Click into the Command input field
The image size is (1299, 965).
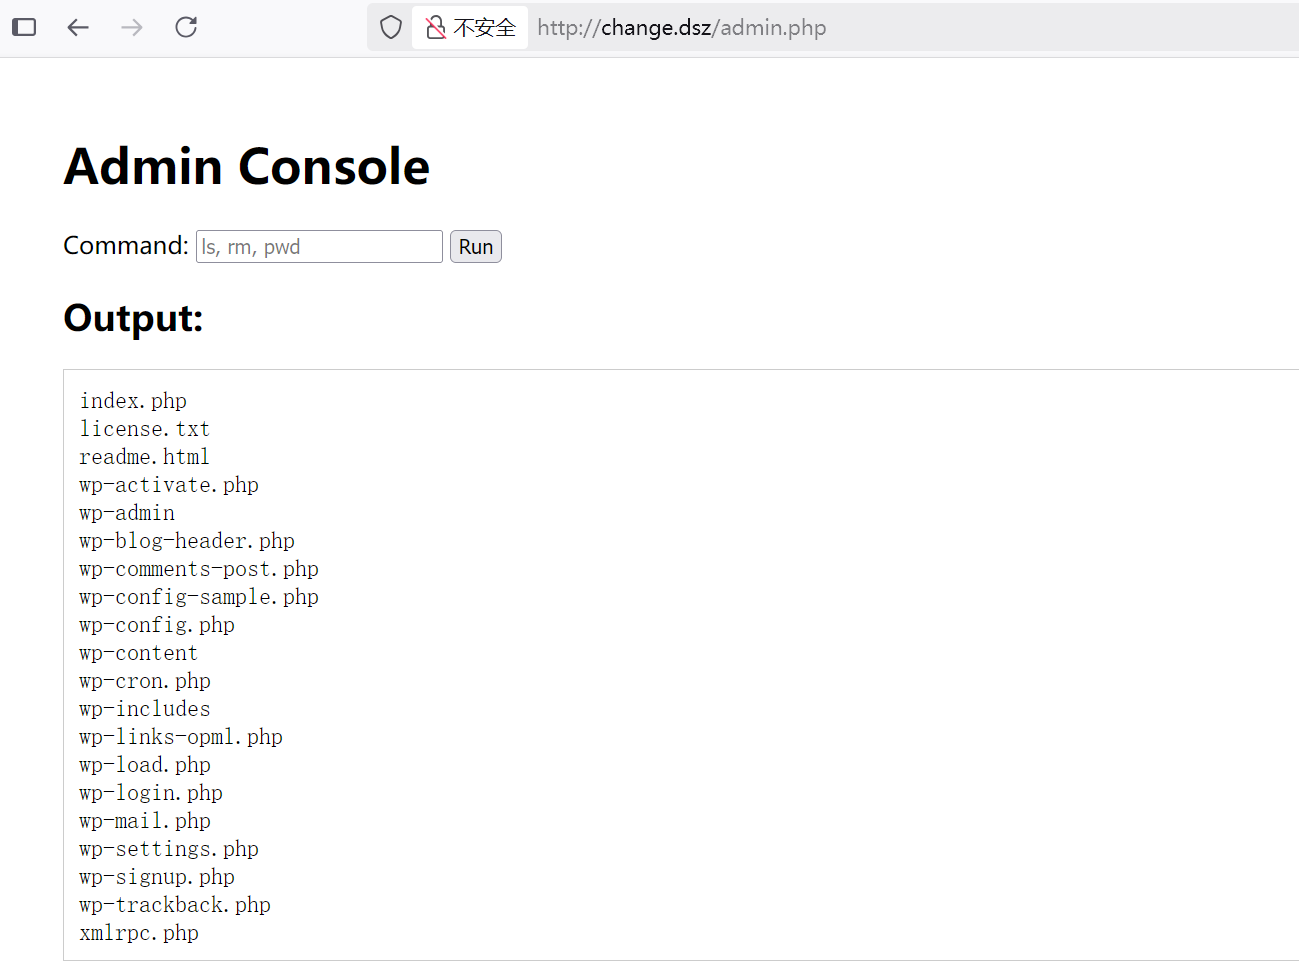319,247
